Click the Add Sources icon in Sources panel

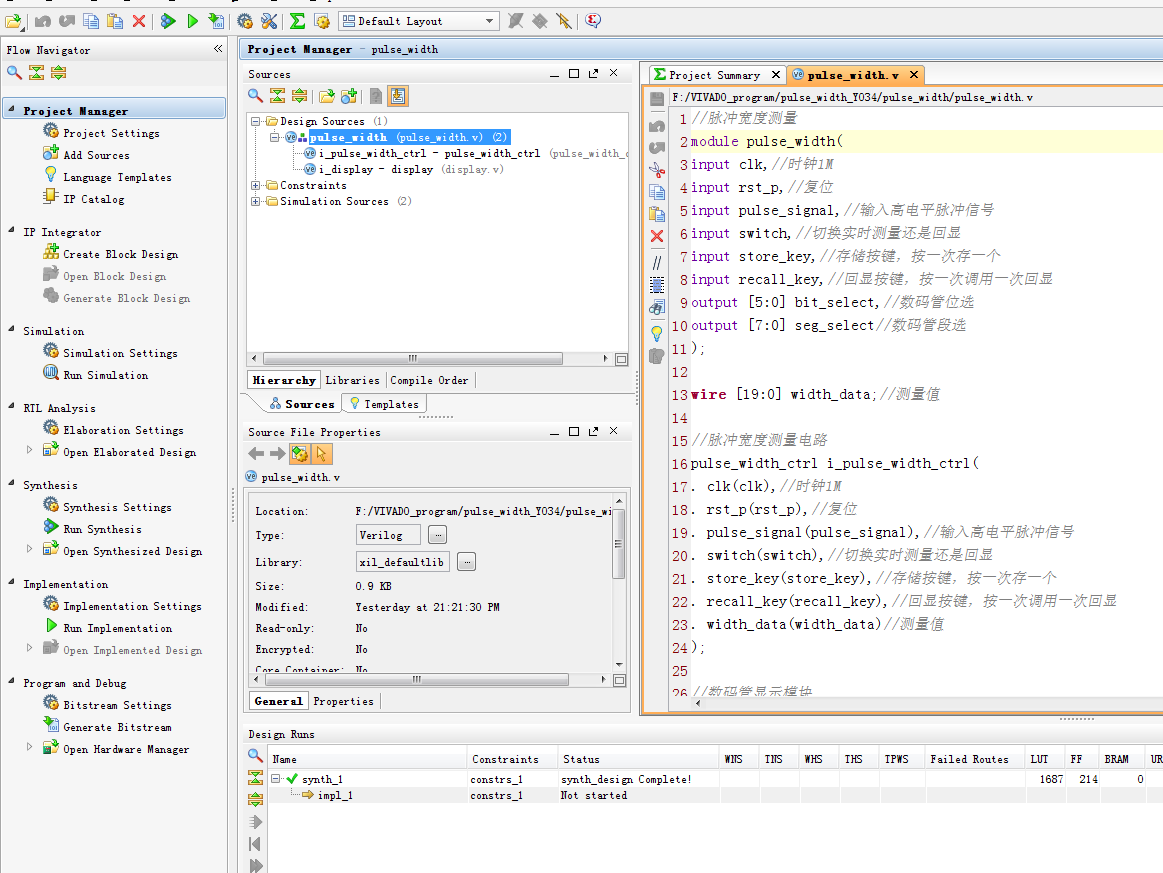[349, 96]
